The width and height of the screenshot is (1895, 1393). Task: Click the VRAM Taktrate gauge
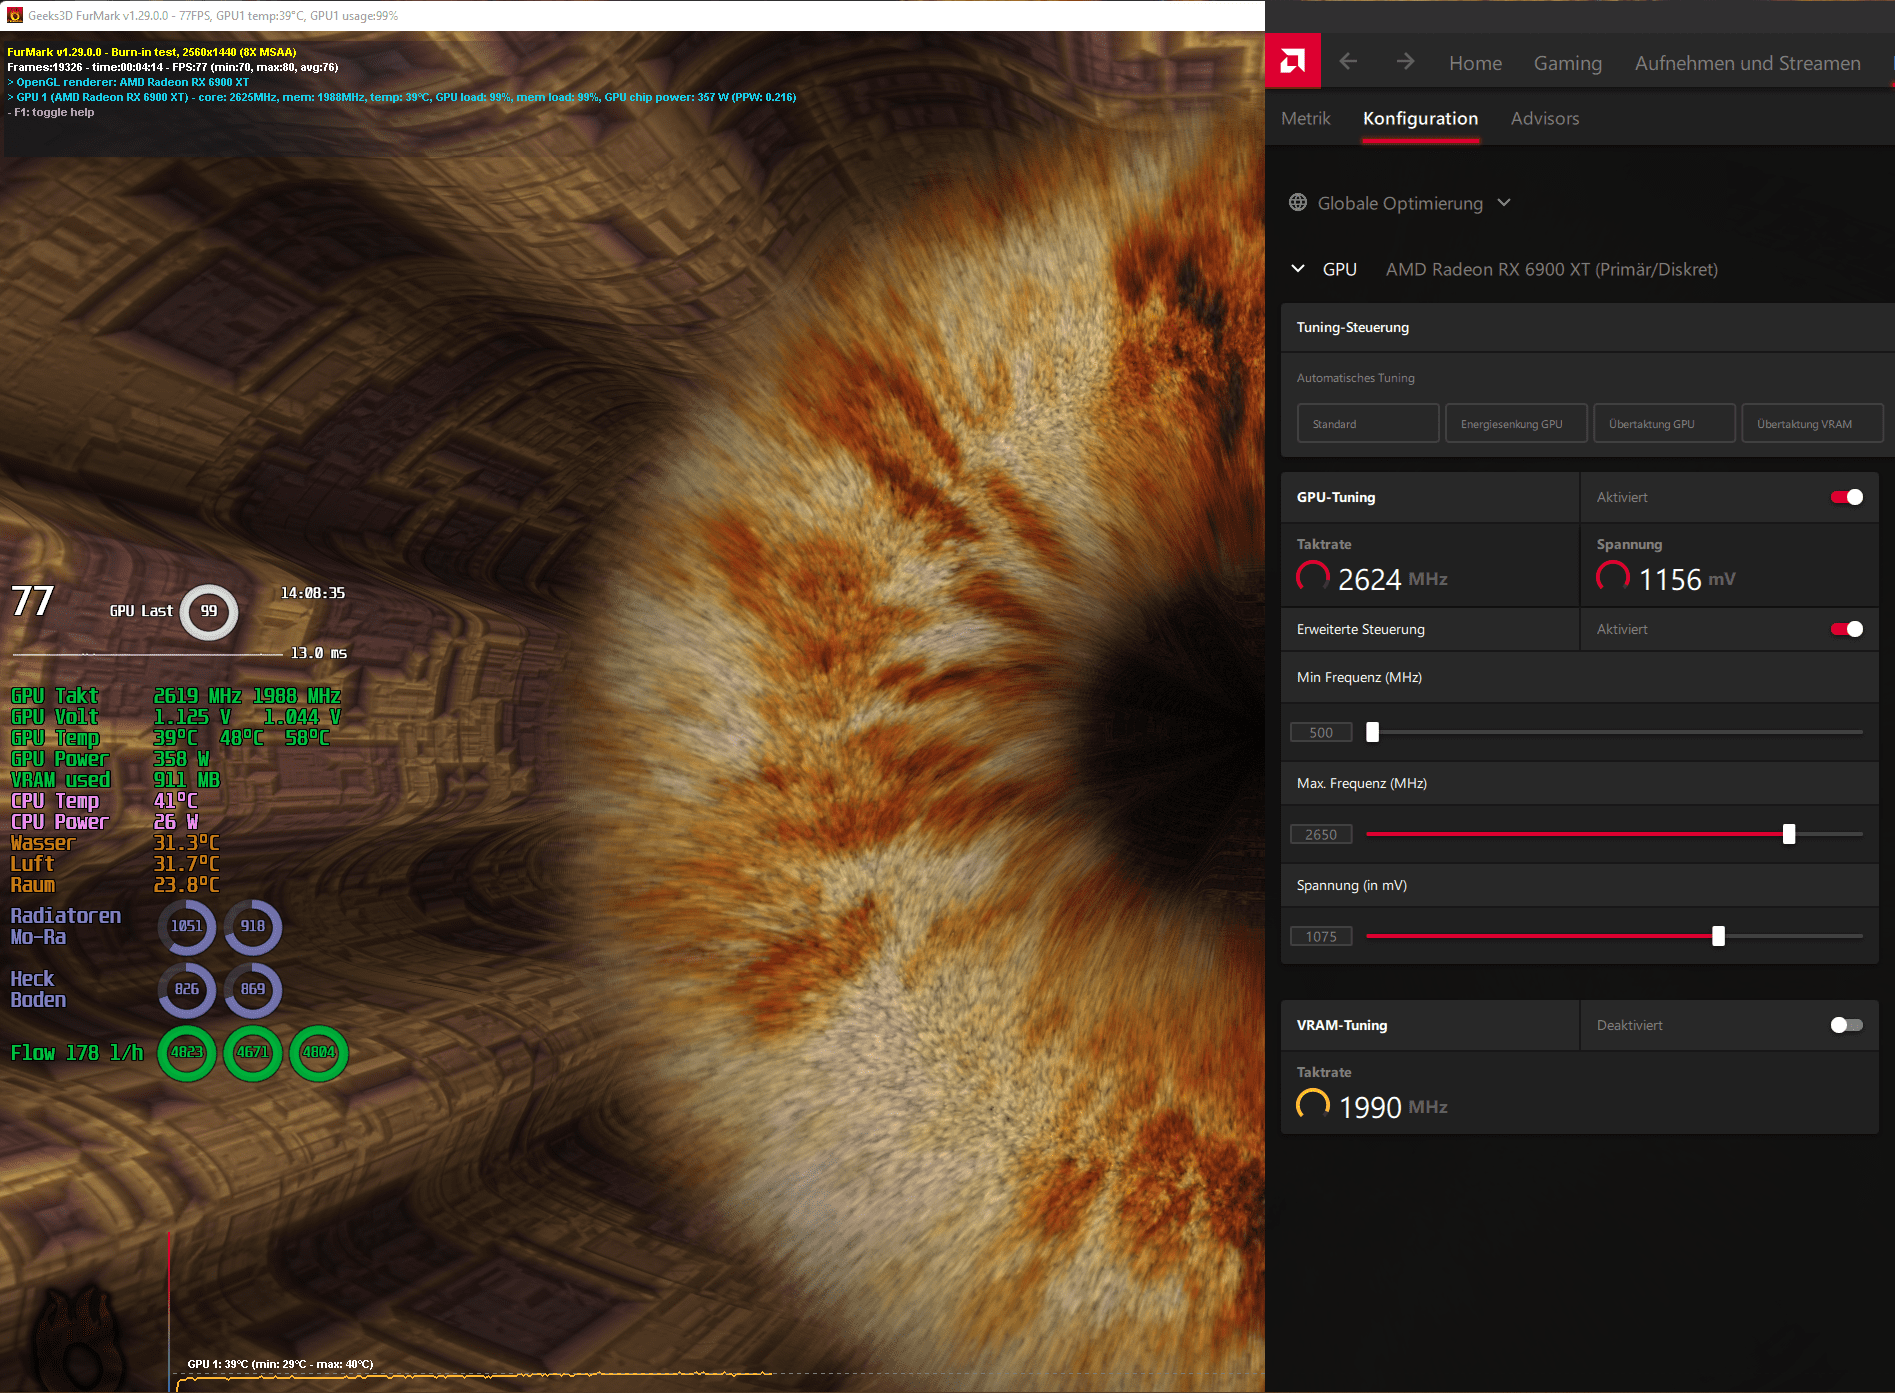click(x=1313, y=1104)
